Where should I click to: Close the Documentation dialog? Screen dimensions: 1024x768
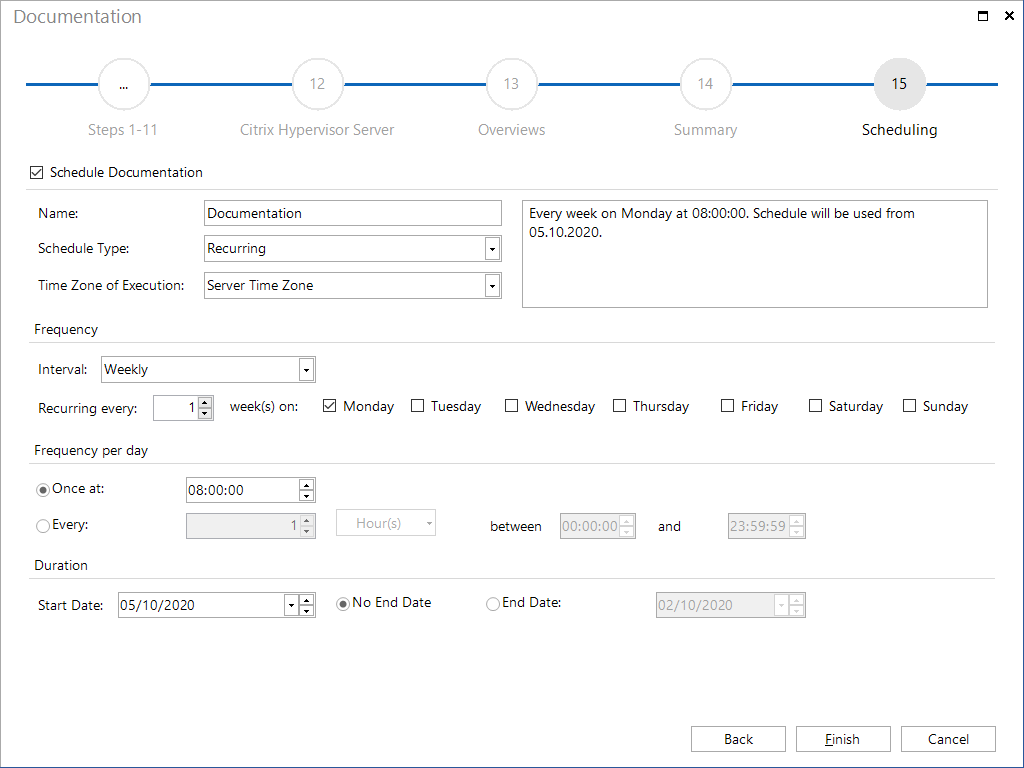tap(1009, 16)
